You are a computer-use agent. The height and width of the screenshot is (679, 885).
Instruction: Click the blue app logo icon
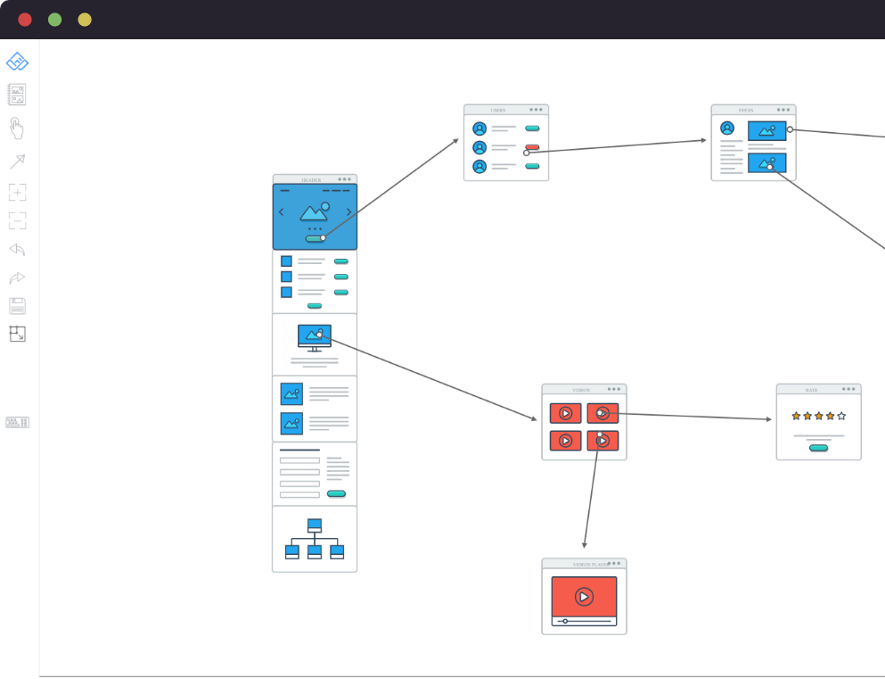pos(17,62)
